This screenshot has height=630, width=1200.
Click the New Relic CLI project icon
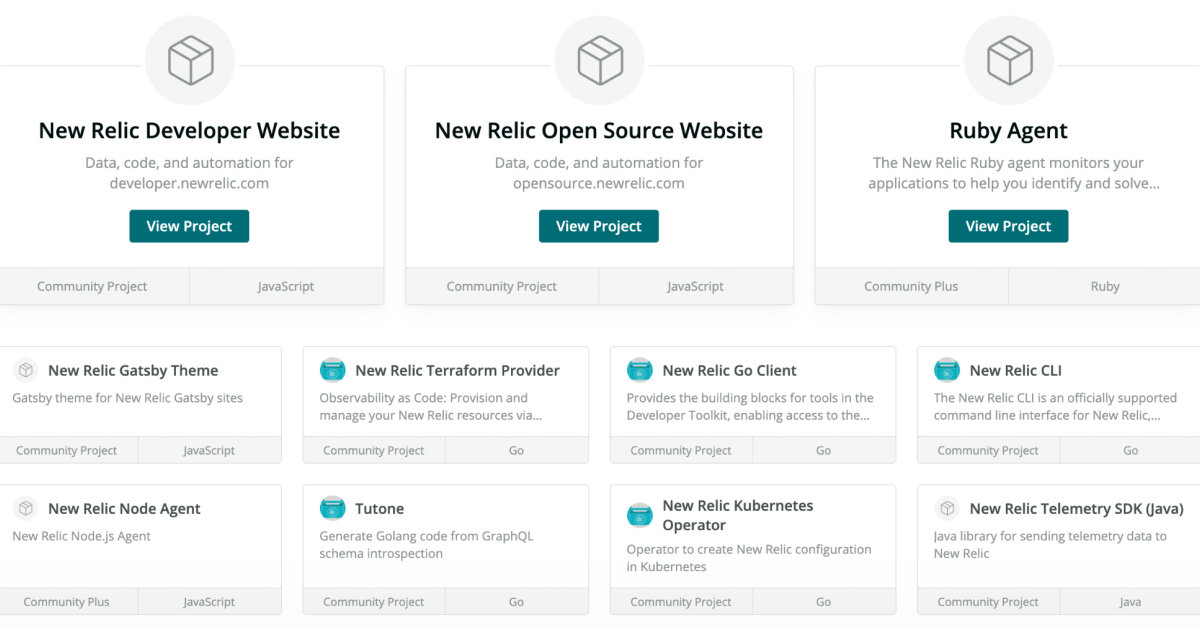click(x=946, y=370)
